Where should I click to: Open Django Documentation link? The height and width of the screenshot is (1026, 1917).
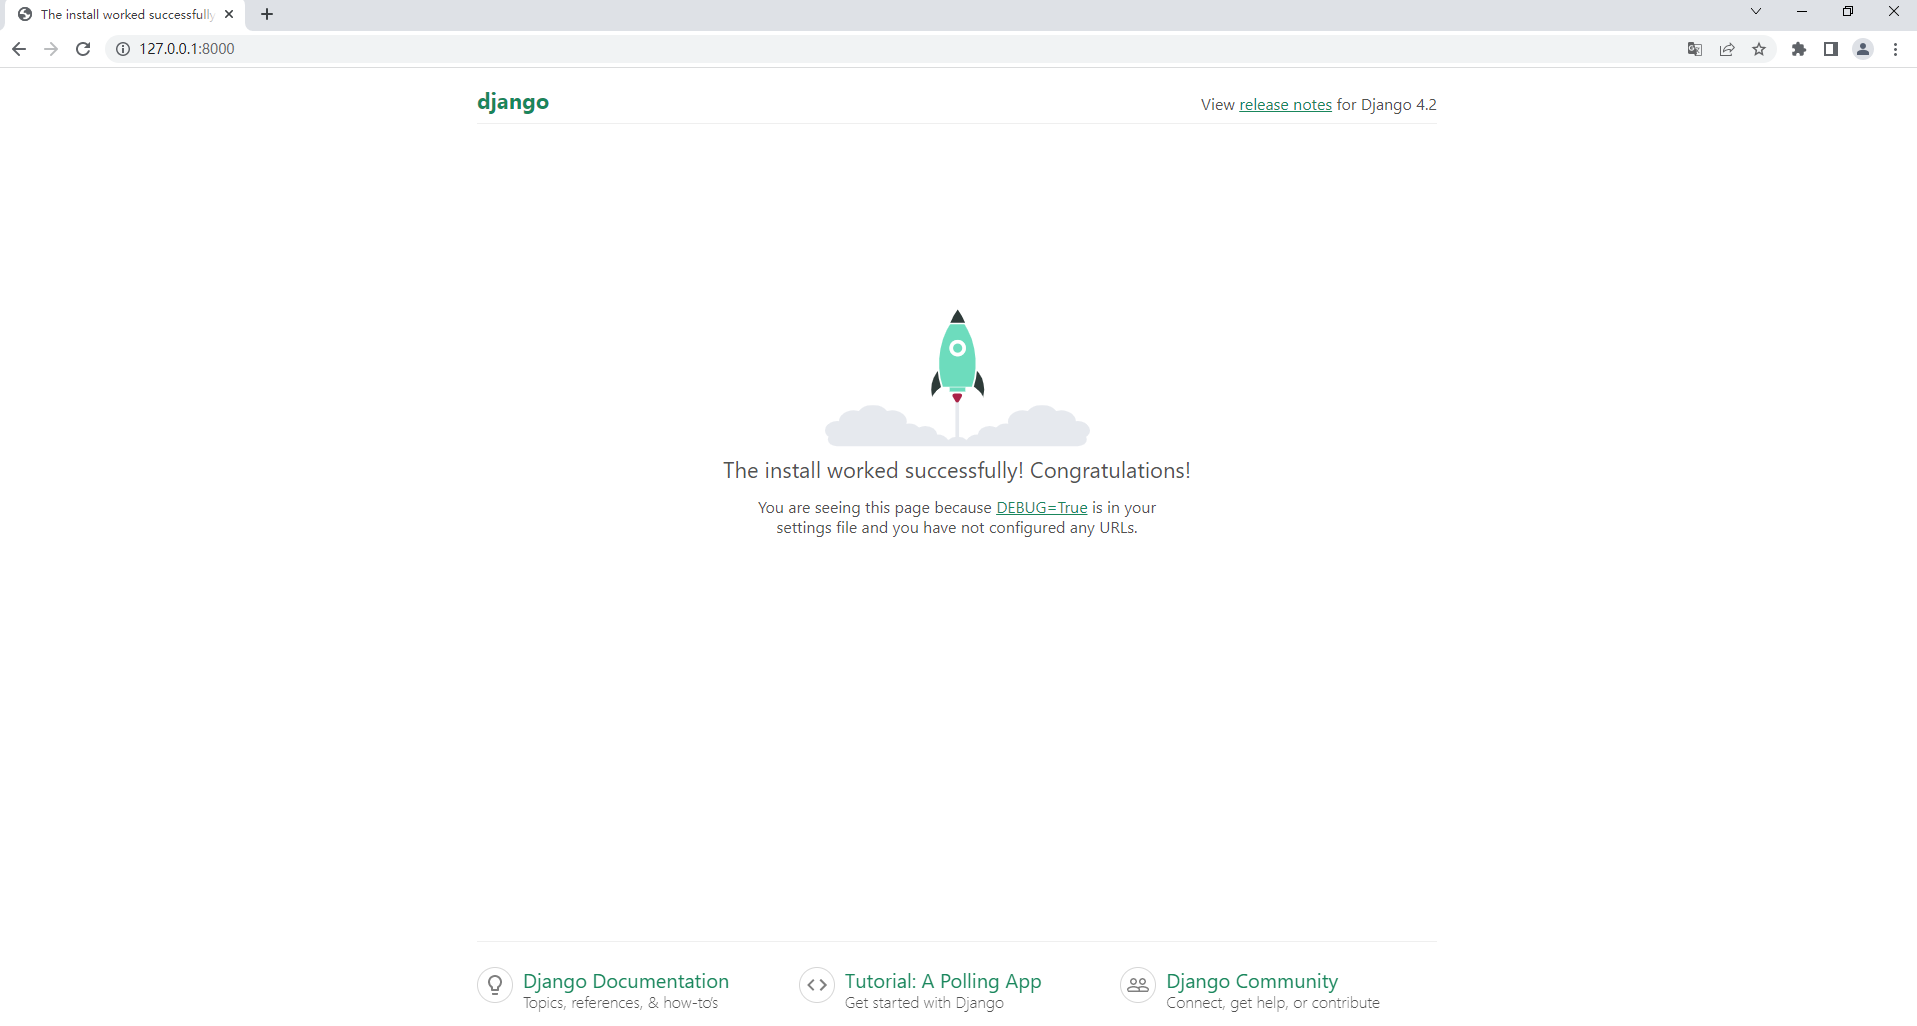[626, 981]
